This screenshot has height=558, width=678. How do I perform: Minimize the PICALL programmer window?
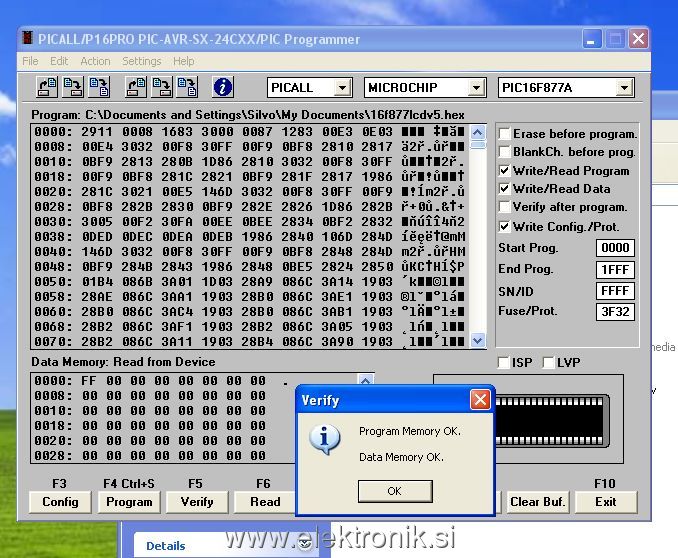[592, 39]
